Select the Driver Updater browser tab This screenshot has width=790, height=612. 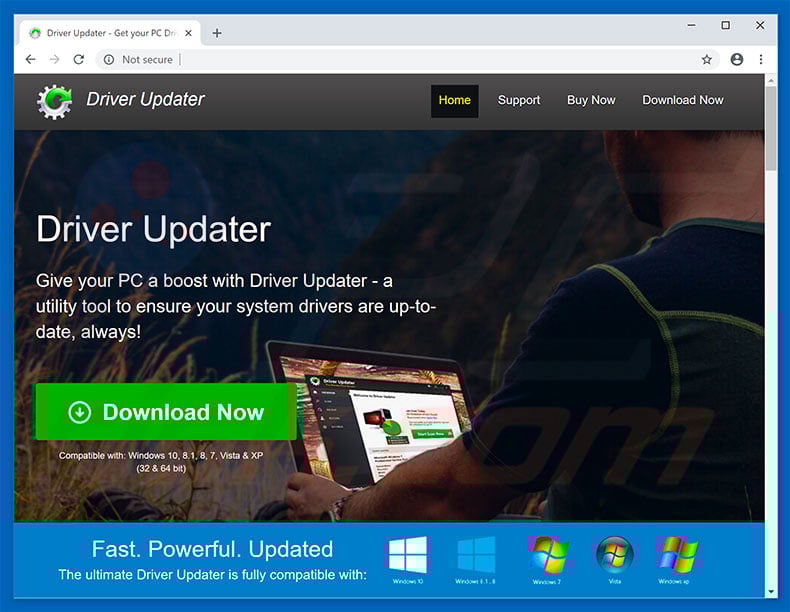110,33
